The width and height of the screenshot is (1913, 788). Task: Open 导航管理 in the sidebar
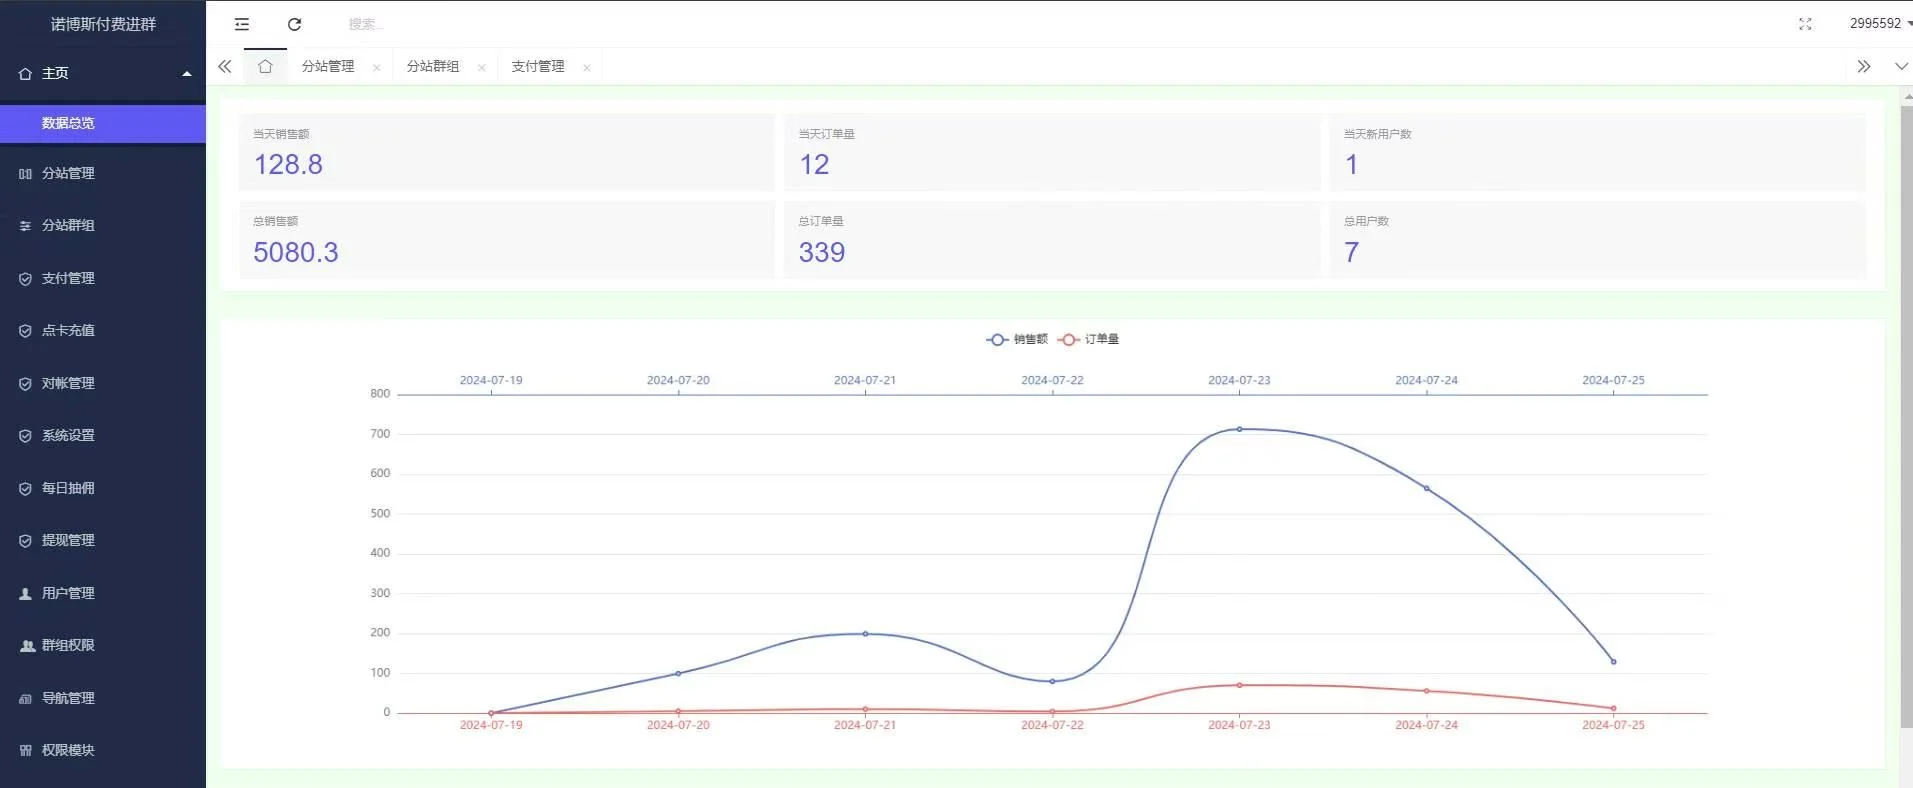coord(103,698)
